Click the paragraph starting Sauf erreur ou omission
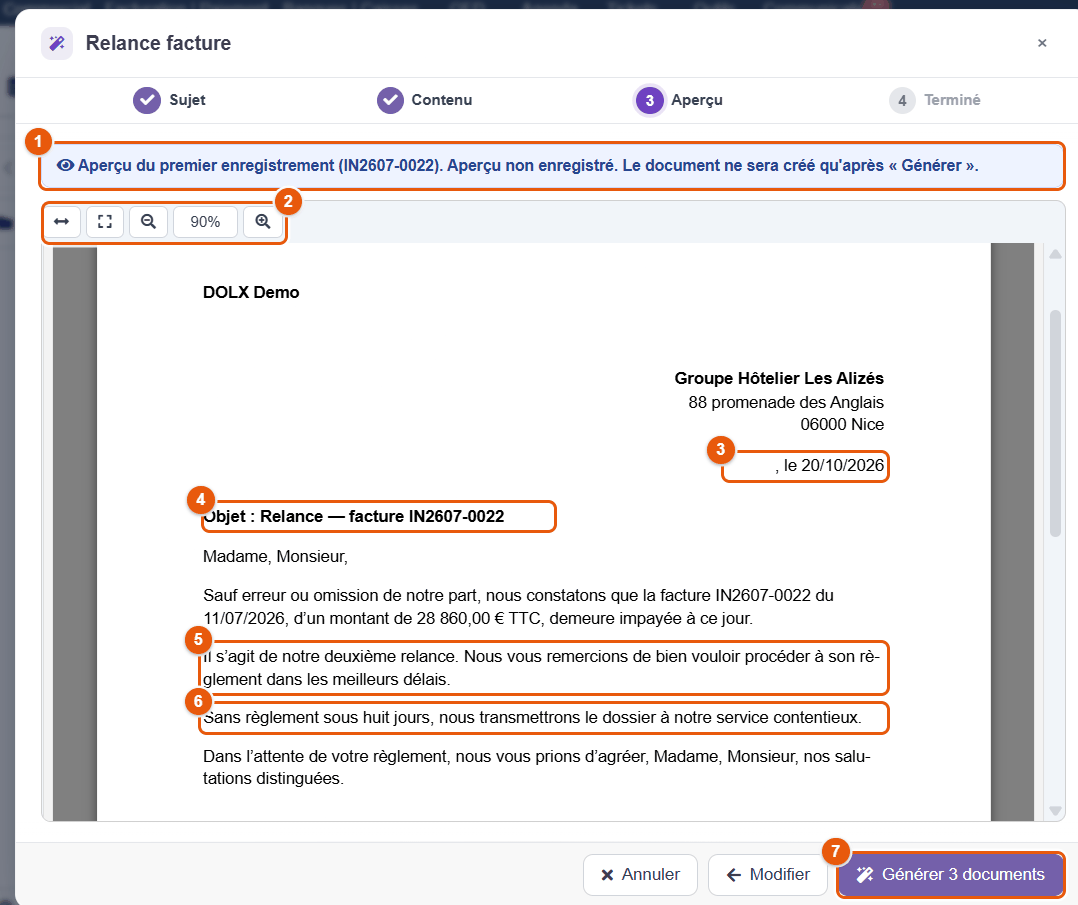The height and width of the screenshot is (905, 1078). (518, 607)
